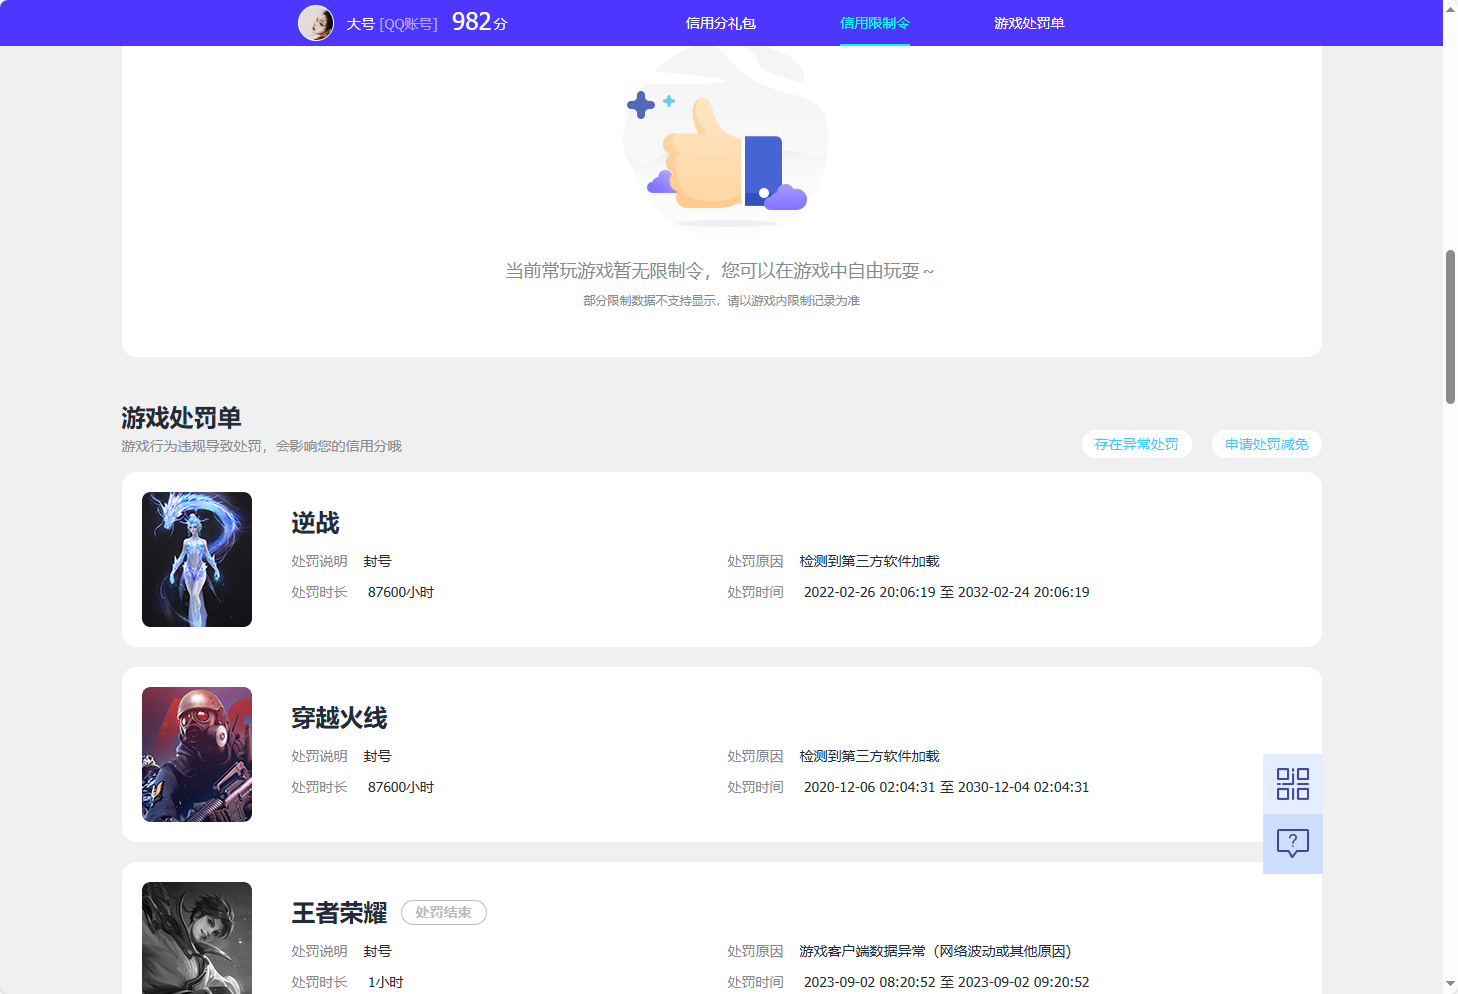This screenshot has width=1458, height=994.
Task: Open the 逆战 penalty title
Action: click(315, 522)
